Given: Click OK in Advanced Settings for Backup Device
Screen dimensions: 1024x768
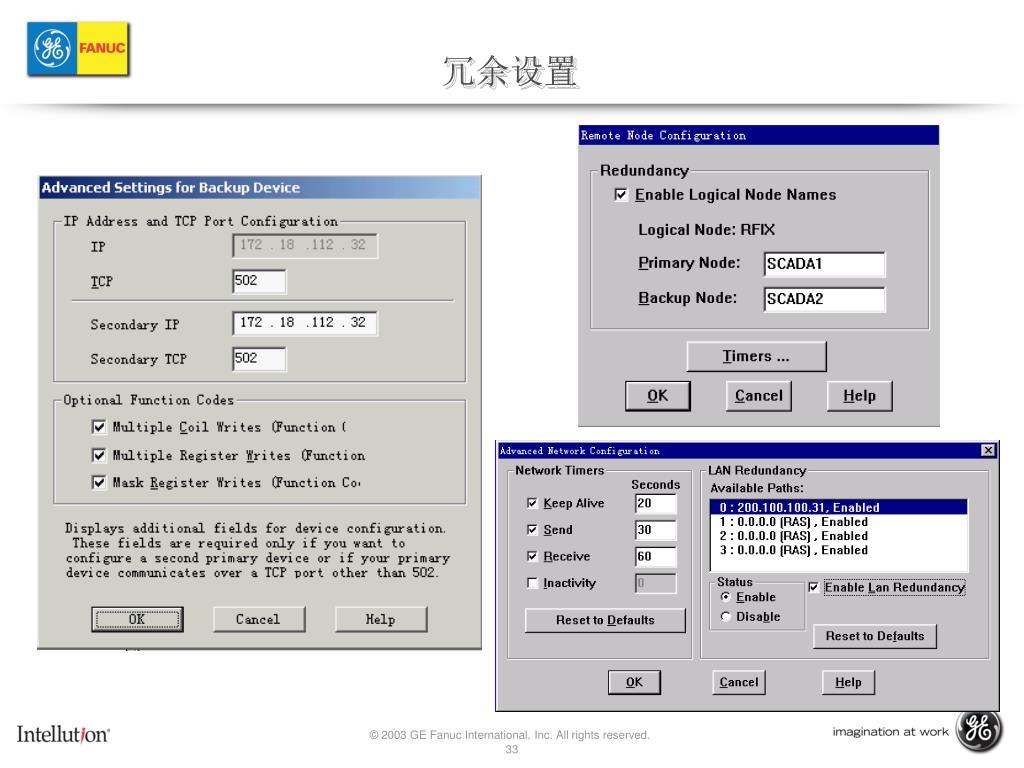Looking at the screenshot, I should 137,619.
